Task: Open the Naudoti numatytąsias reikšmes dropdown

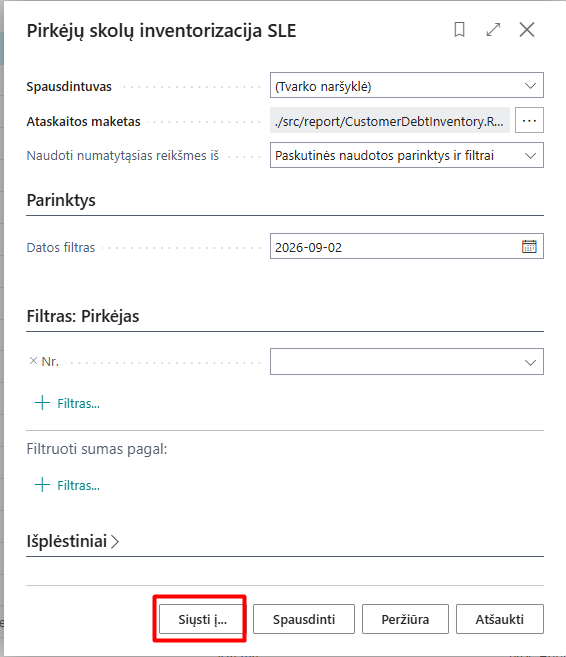Action: point(407,155)
